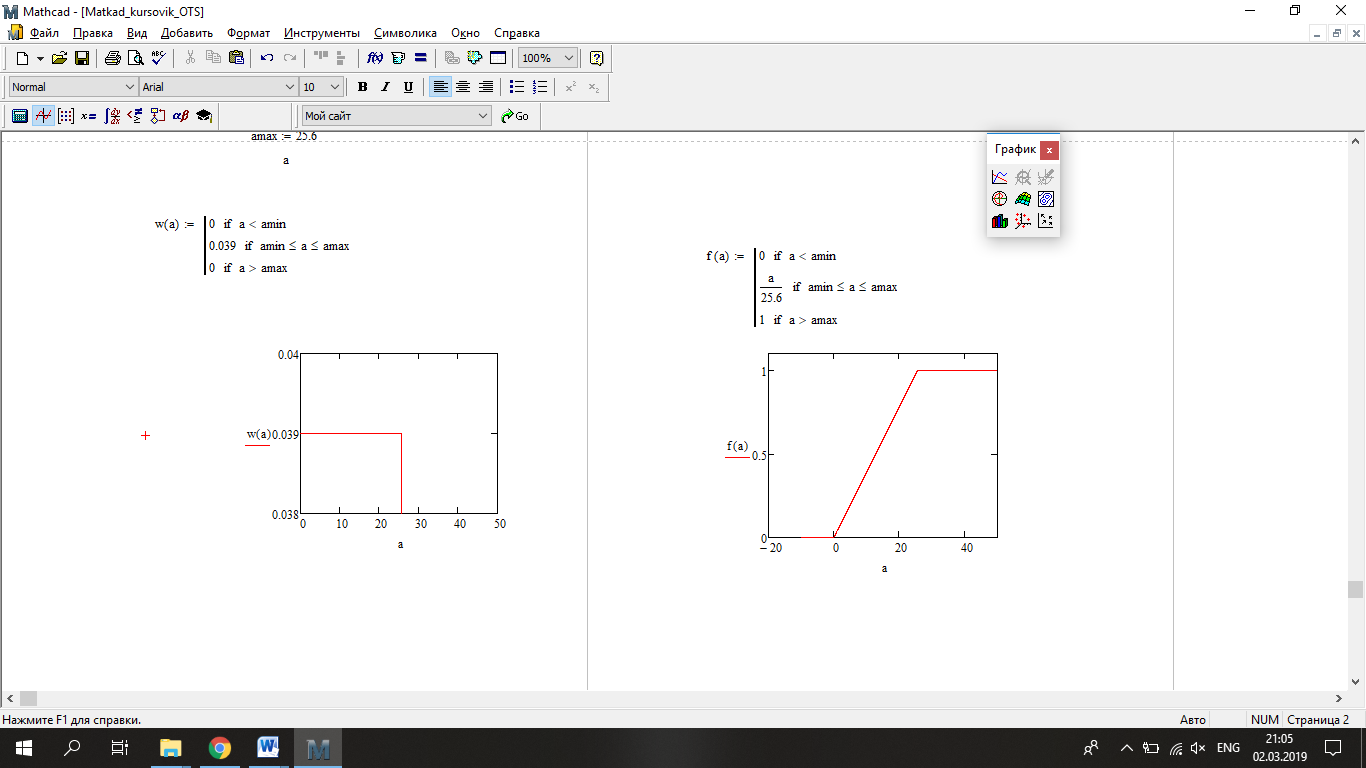Expand the Arial font dropdown
The width and height of the screenshot is (1366, 768).
tap(290, 87)
